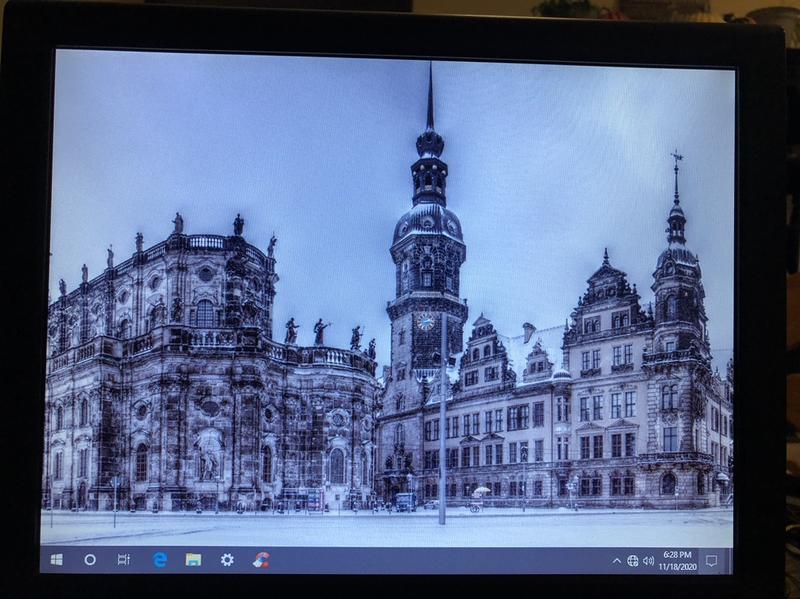Launch Microsoft Edge from the taskbar
This screenshot has width=800, height=599.
160,560
